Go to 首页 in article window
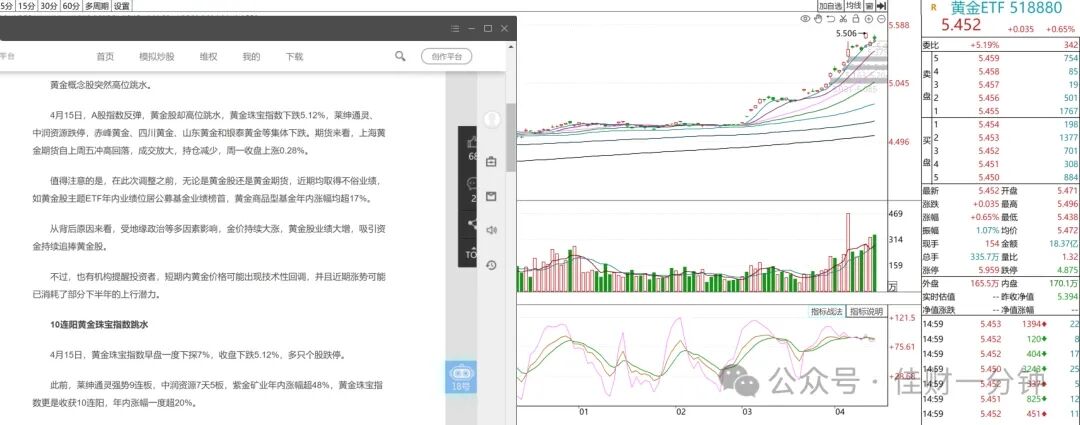The height and width of the screenshot is (425, 1080). [x=105, y=56]
